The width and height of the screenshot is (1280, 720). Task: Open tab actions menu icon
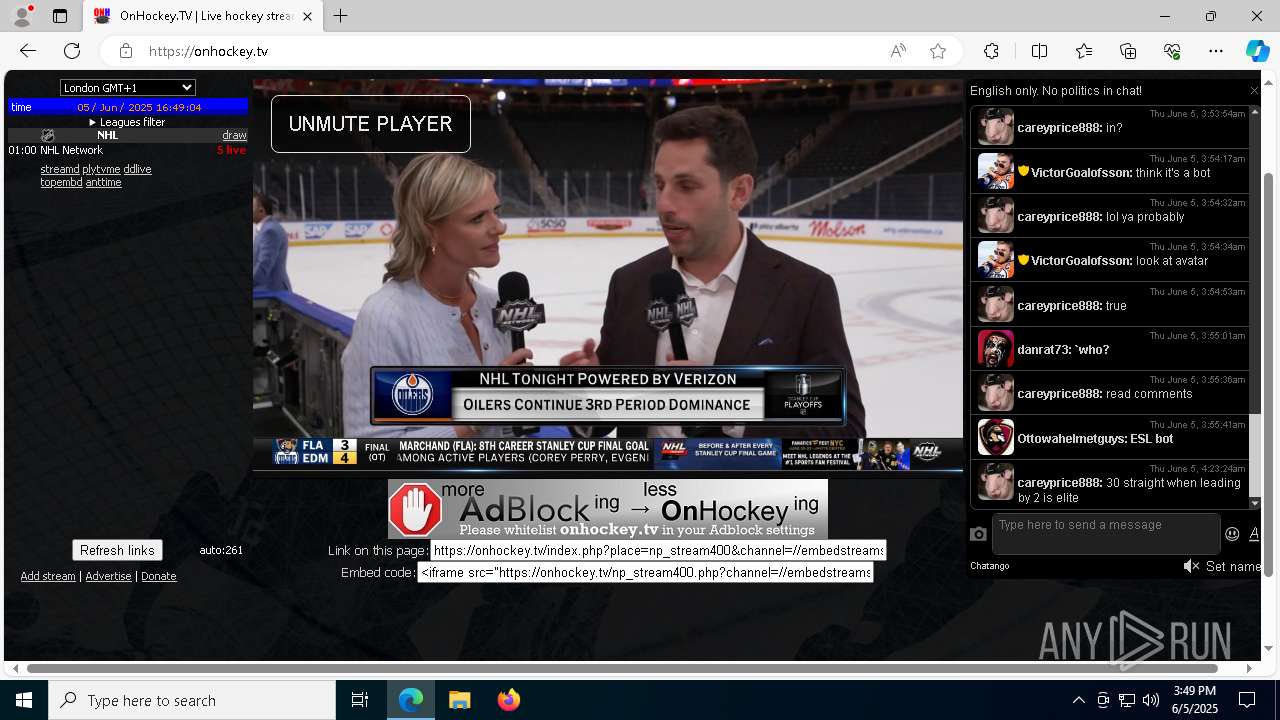(60, 16)
